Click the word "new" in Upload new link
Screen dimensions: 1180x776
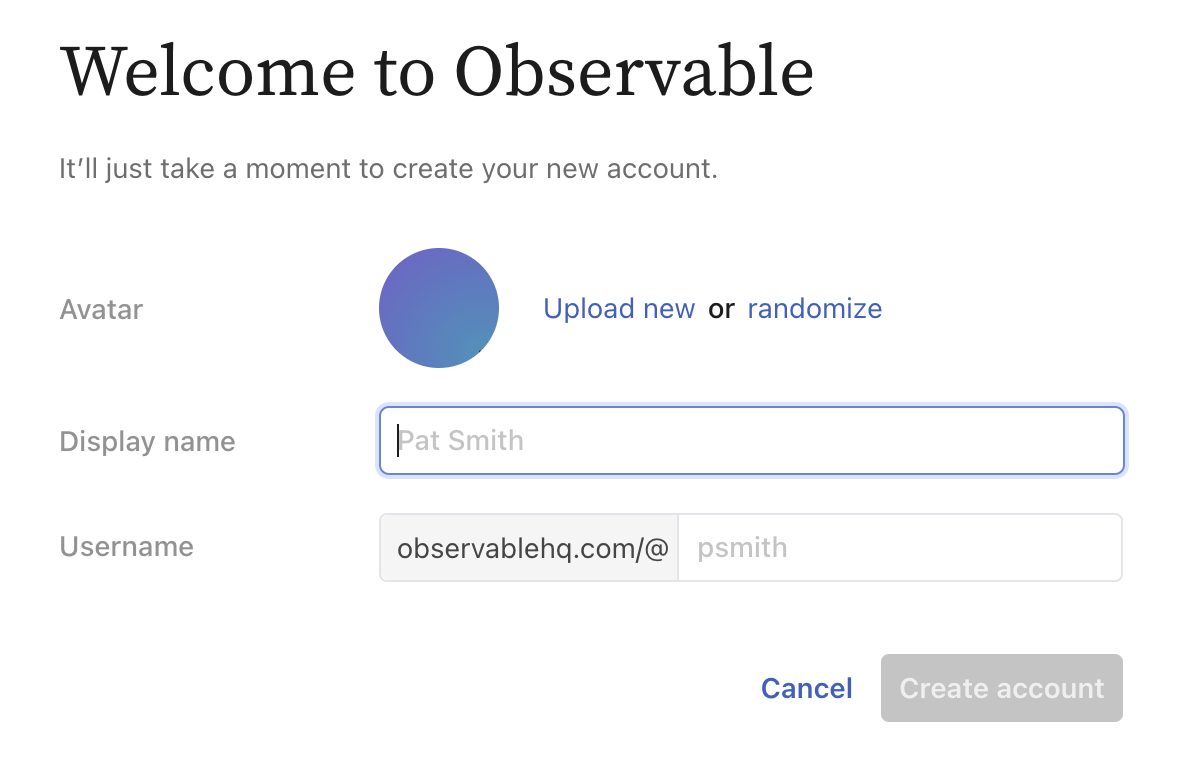click(669, 309)
